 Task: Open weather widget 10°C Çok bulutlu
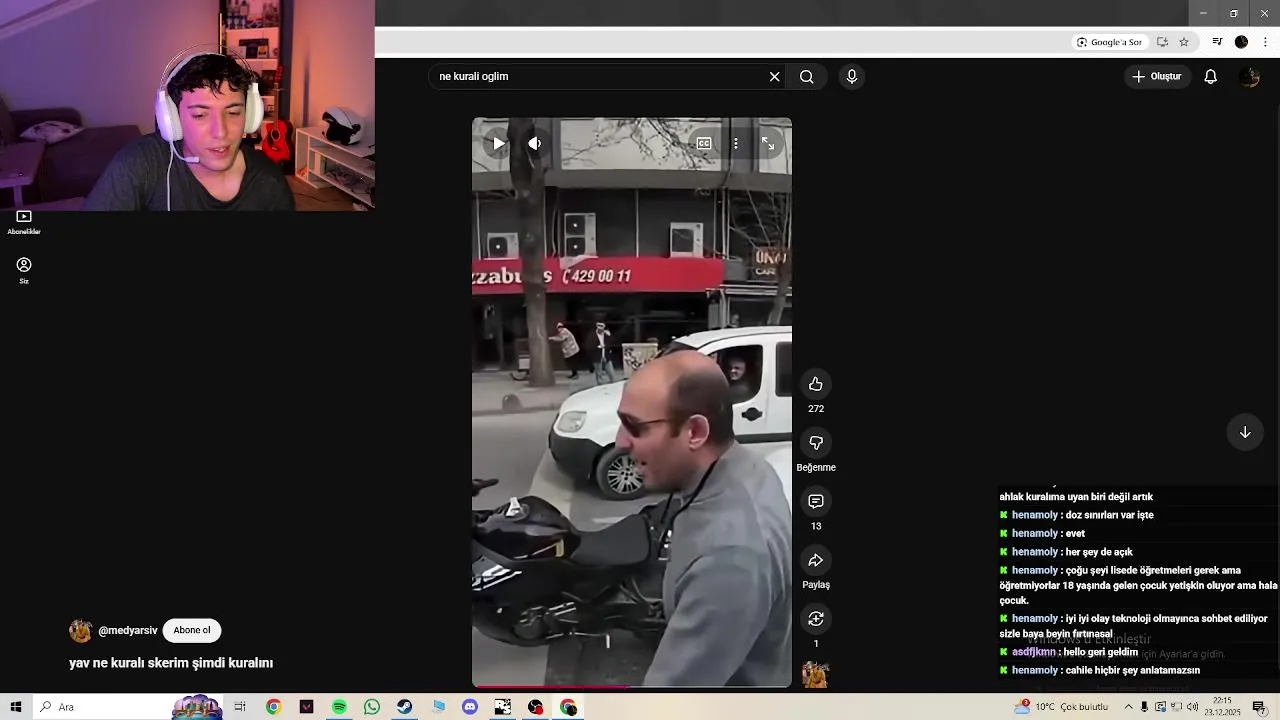tap(1061, 707)
